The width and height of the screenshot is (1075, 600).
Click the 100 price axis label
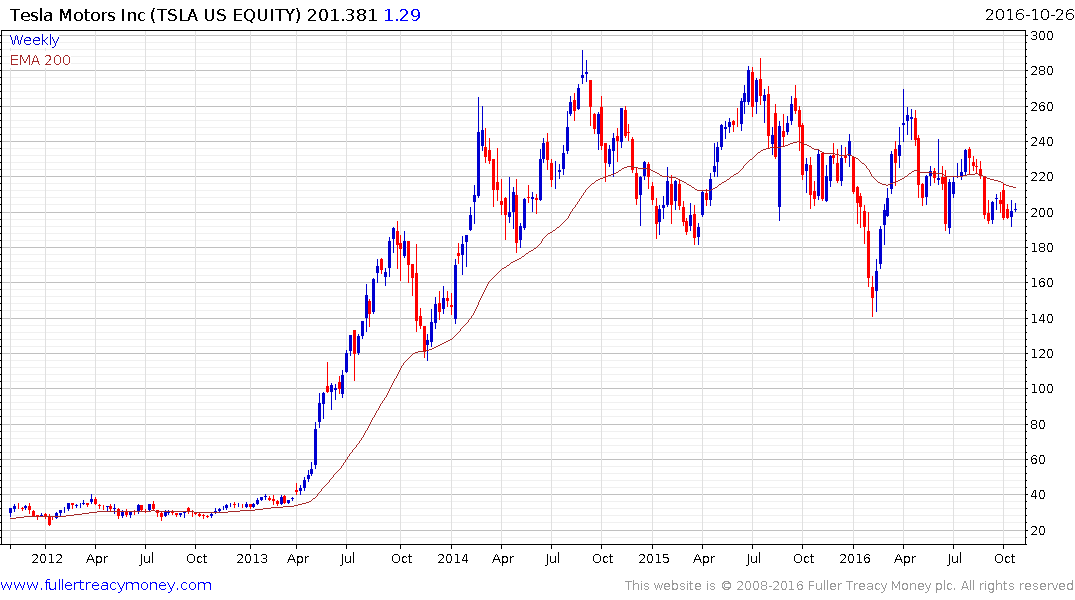click(1042, 389)
